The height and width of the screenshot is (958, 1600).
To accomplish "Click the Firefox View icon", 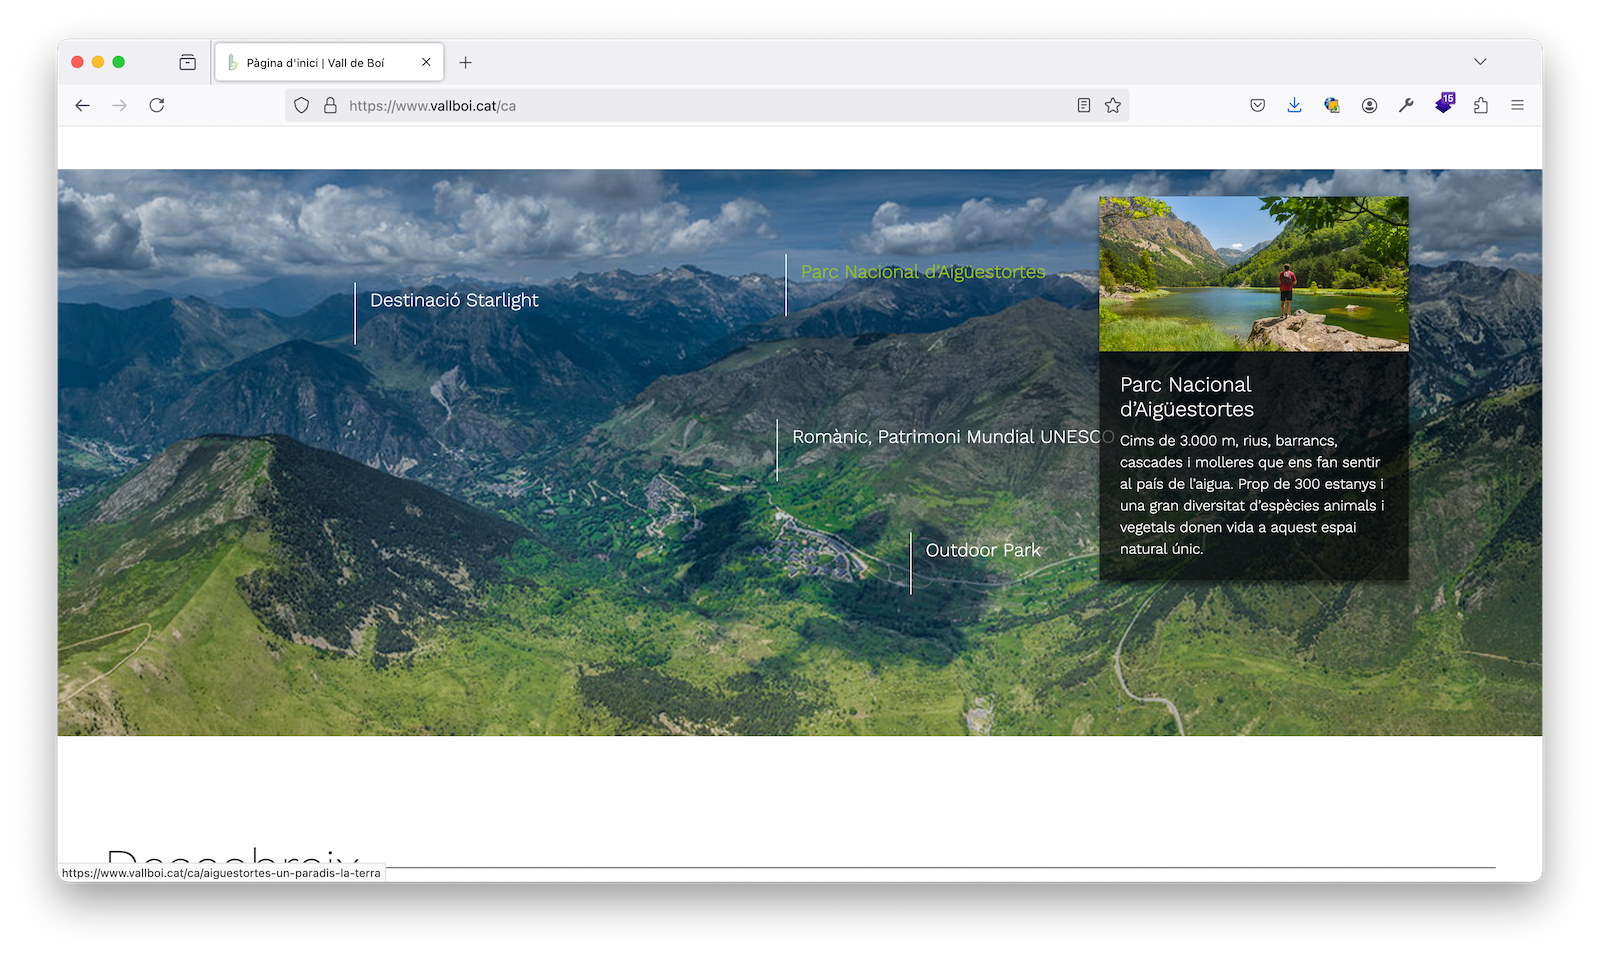I will tap(187, 62).
